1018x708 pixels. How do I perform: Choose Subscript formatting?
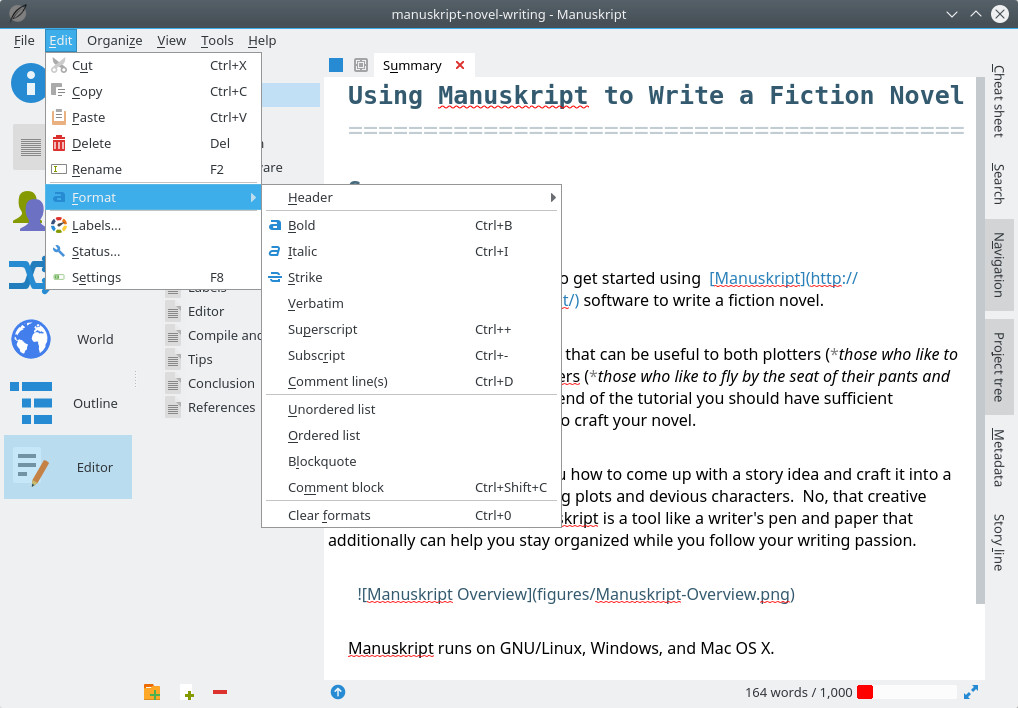(412, 355)
